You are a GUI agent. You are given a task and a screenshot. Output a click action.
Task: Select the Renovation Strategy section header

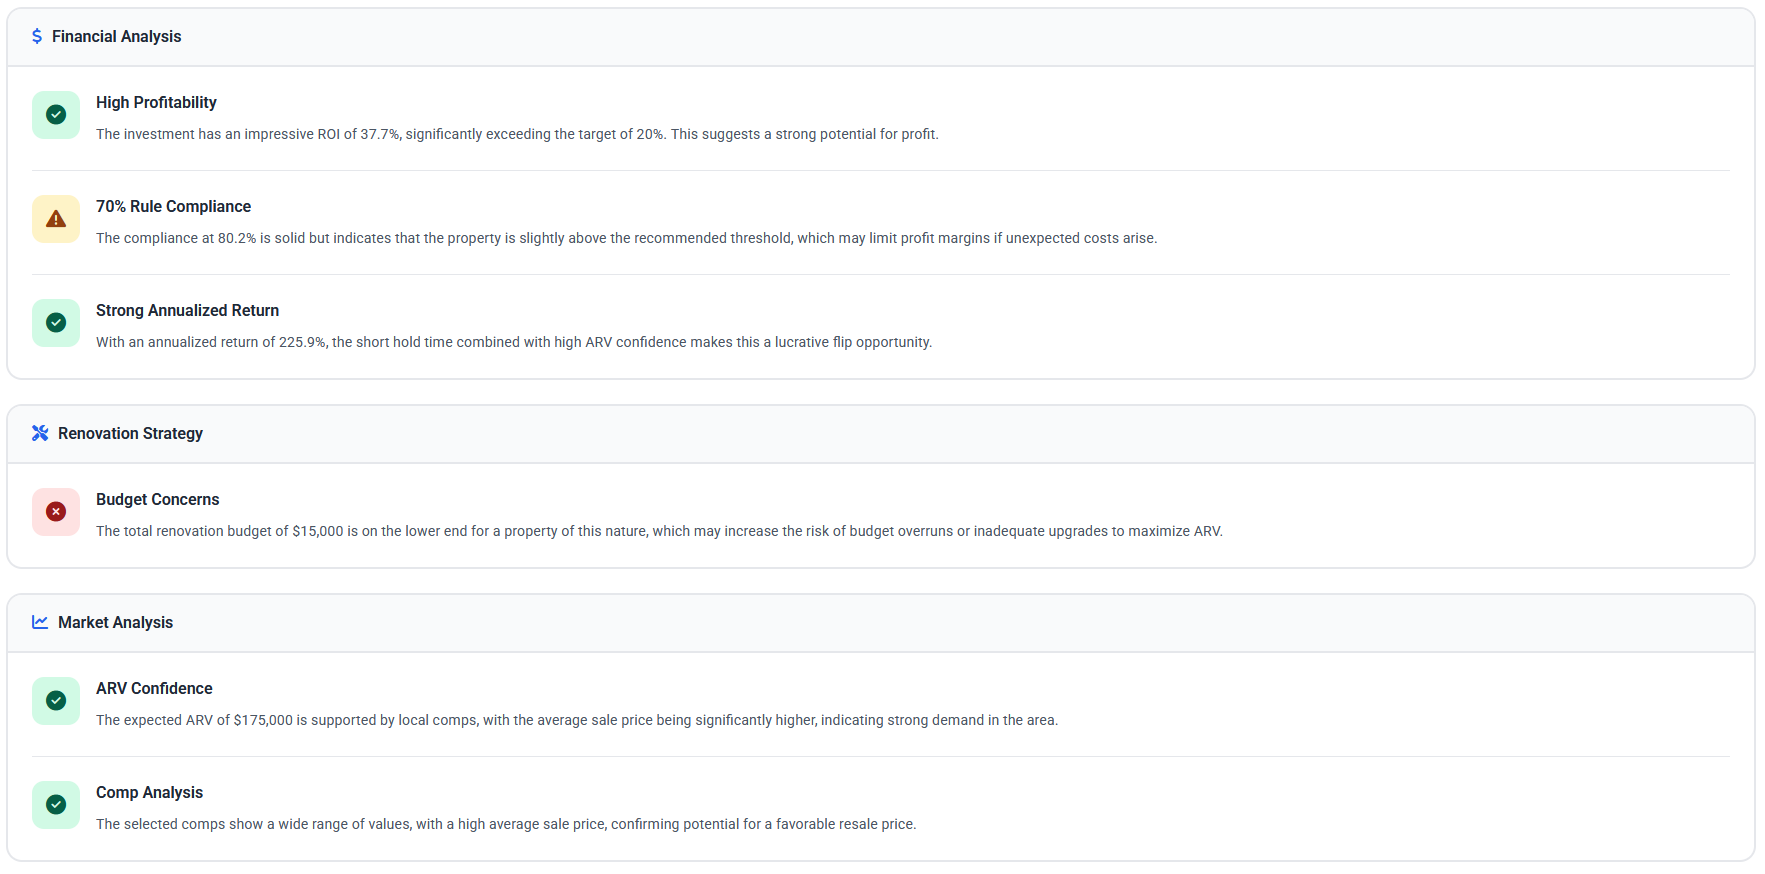coord(130,433)
